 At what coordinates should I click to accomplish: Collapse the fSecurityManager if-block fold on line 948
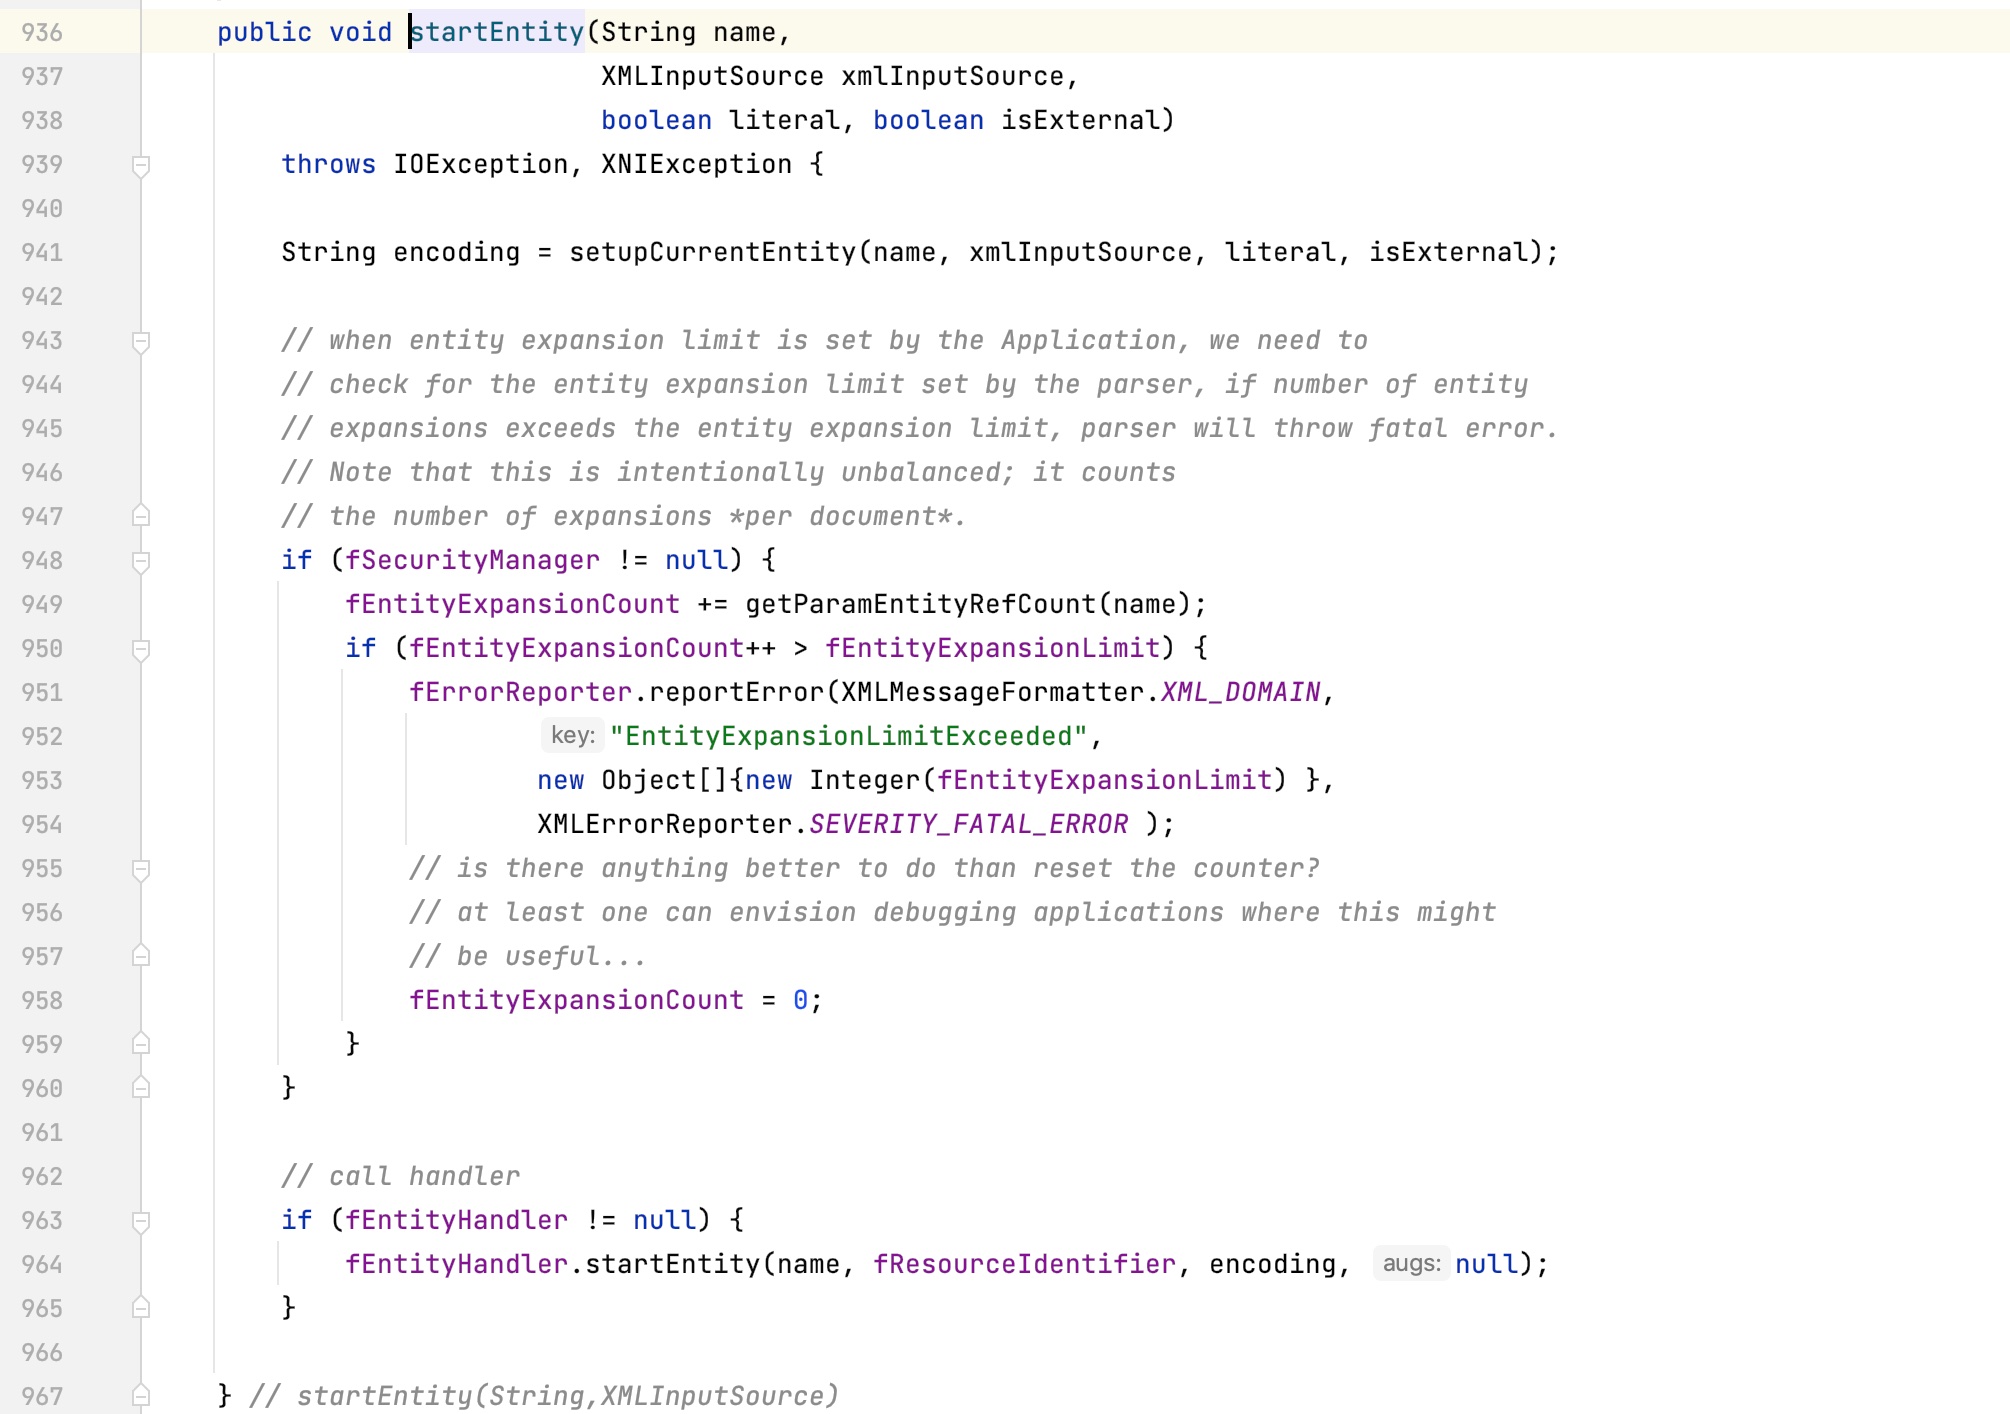pyautogui.click(x=141, y=561)
